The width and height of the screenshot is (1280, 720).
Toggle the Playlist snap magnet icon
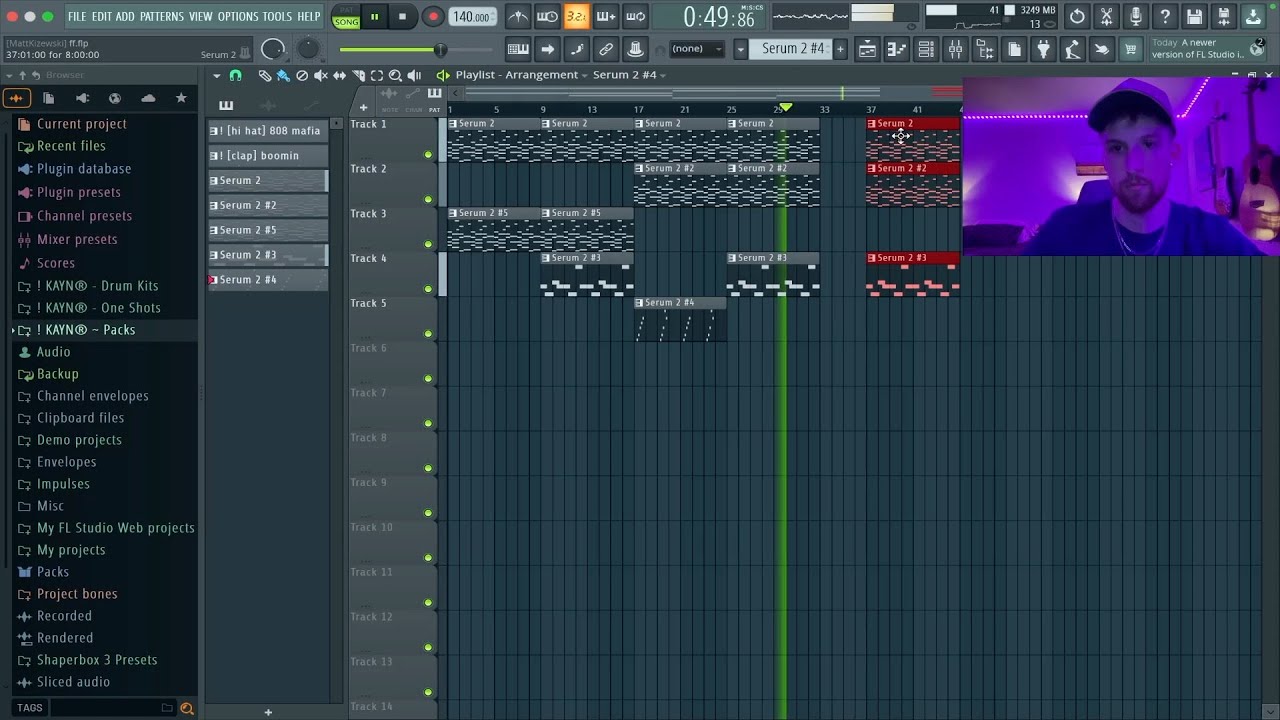coord(235,75)
